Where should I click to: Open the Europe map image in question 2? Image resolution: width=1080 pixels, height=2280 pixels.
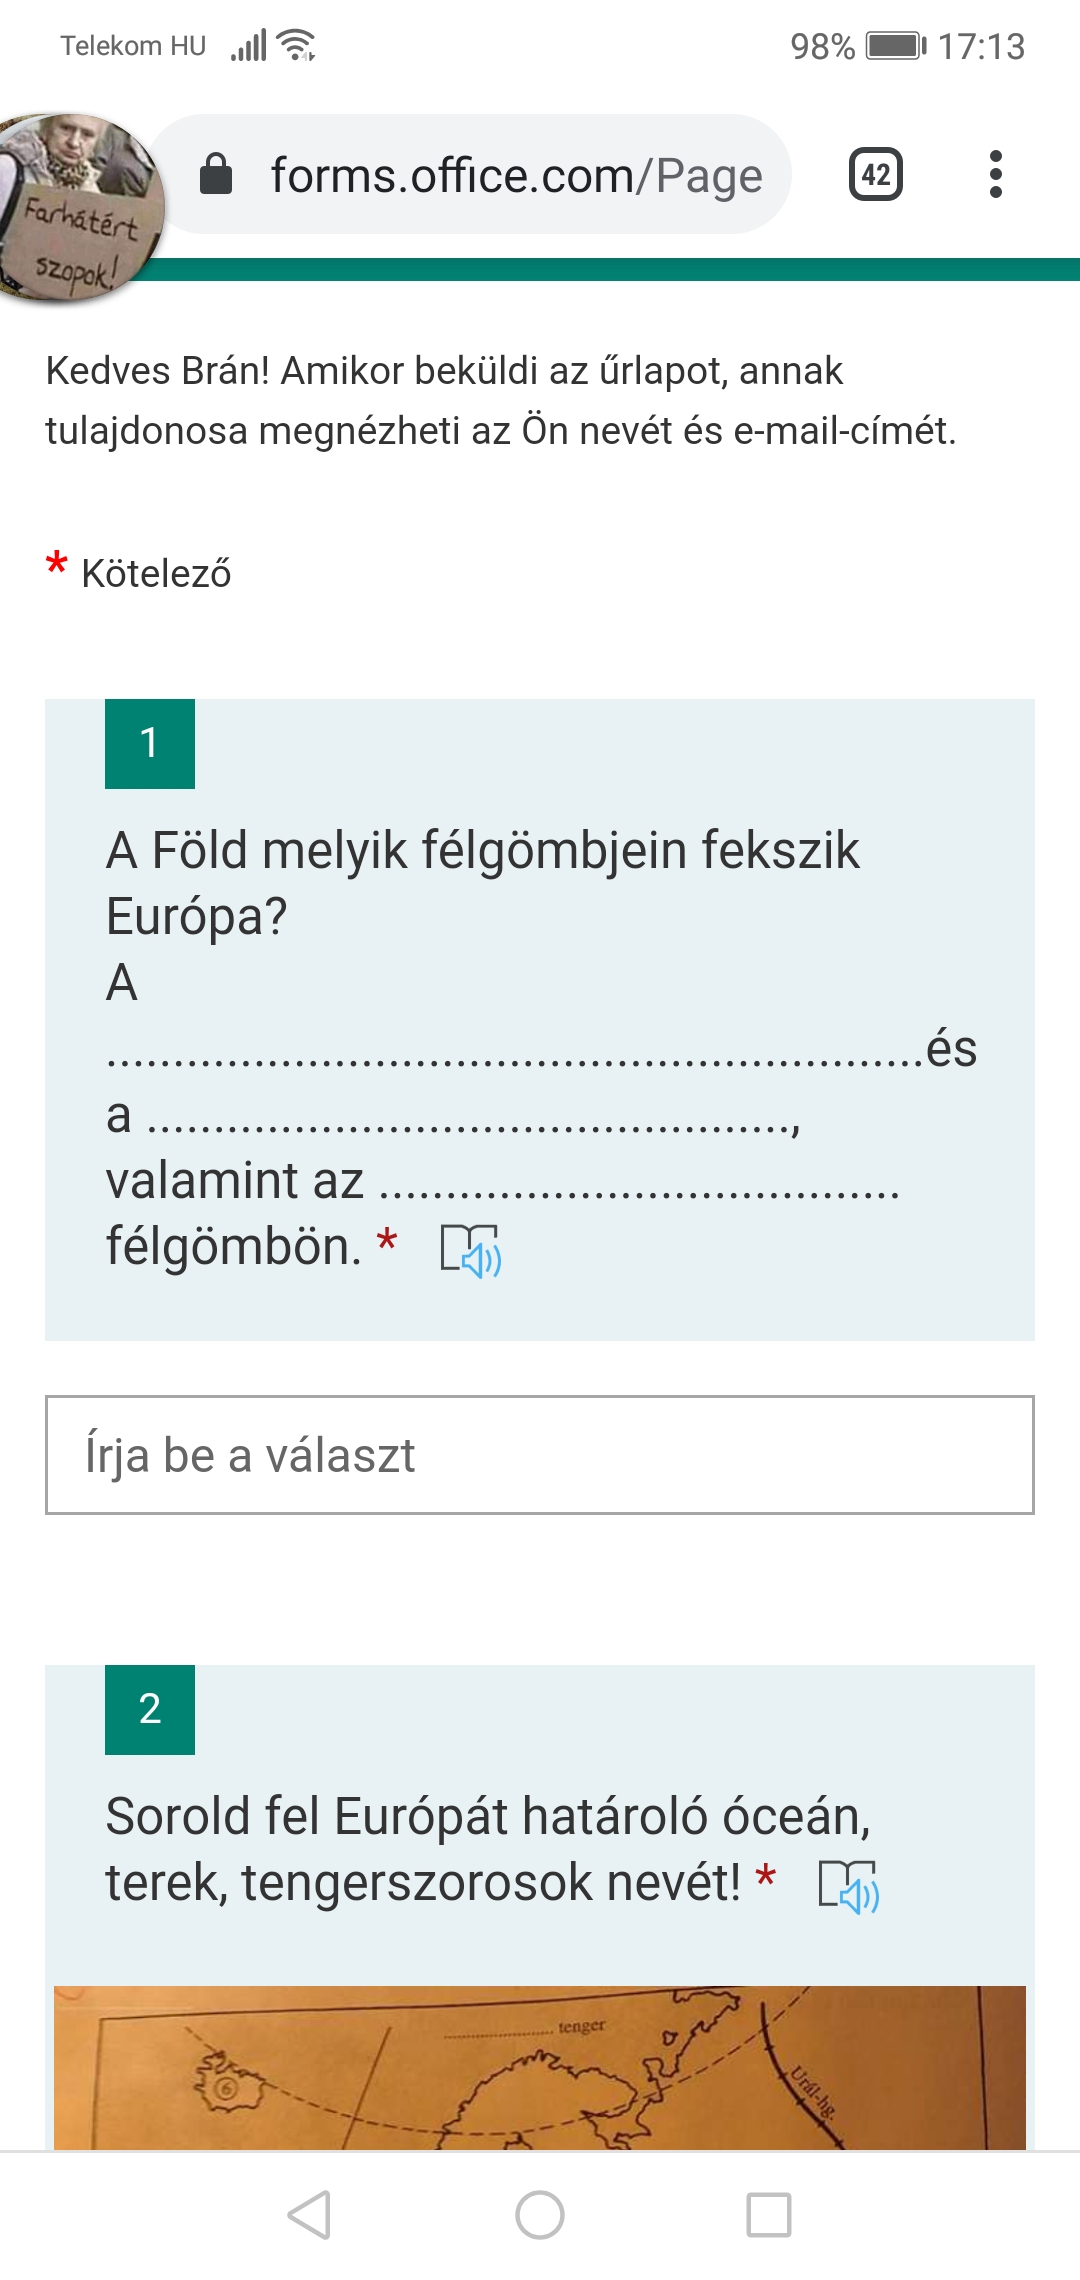(x=540, y=2068)
